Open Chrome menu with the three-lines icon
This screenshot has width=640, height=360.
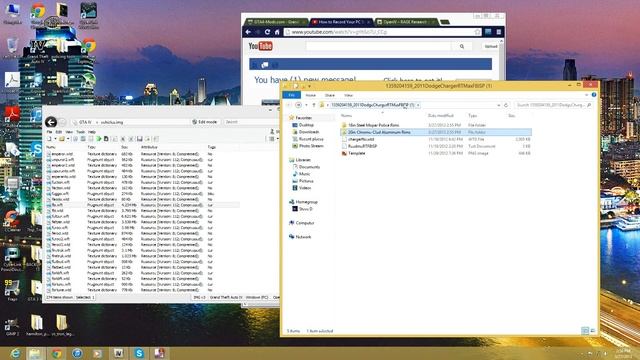point(499,32)
